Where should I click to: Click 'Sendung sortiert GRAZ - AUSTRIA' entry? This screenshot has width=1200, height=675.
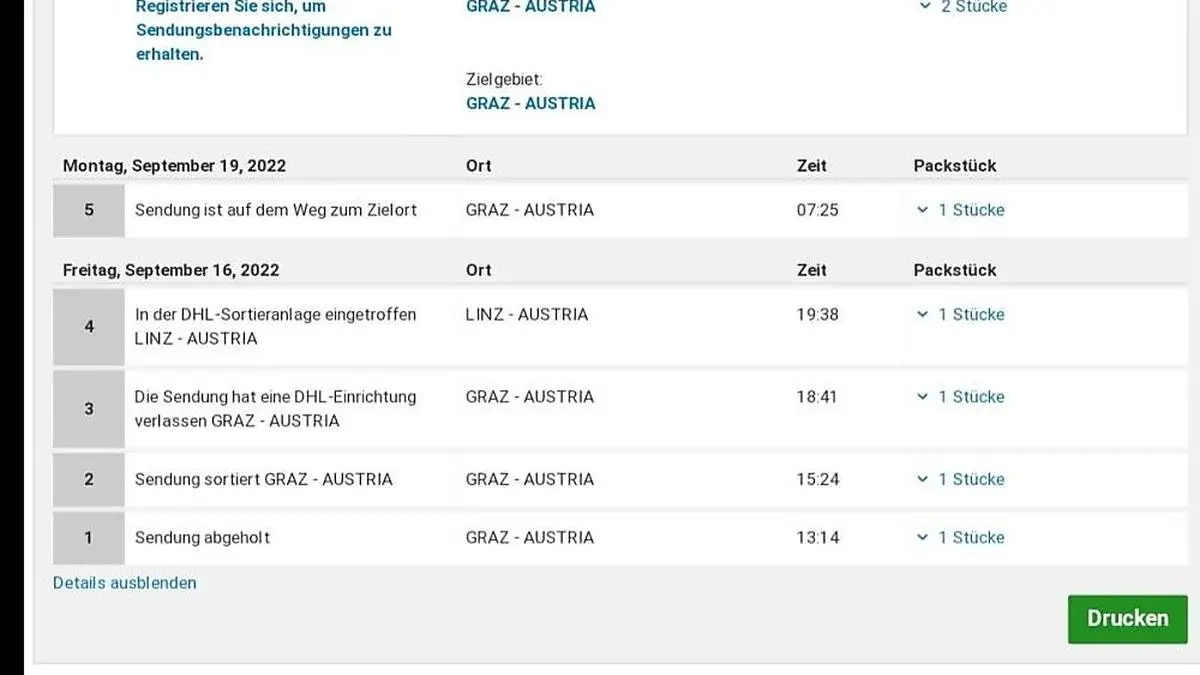pos(264,479)
